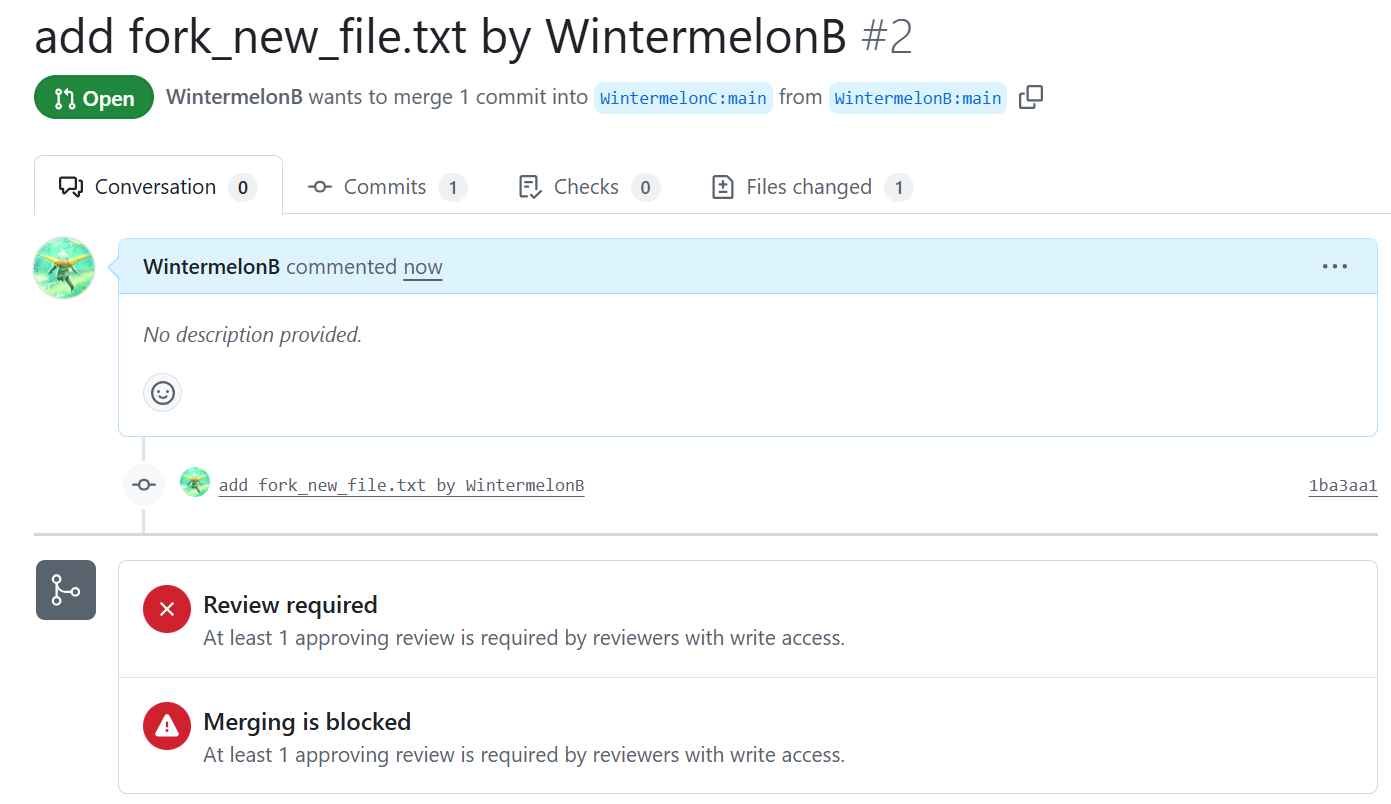The height and width of the screenshot is (804, 1391).
Task: Click the 'now' comment timestamp
Action: tap(423, 267)
